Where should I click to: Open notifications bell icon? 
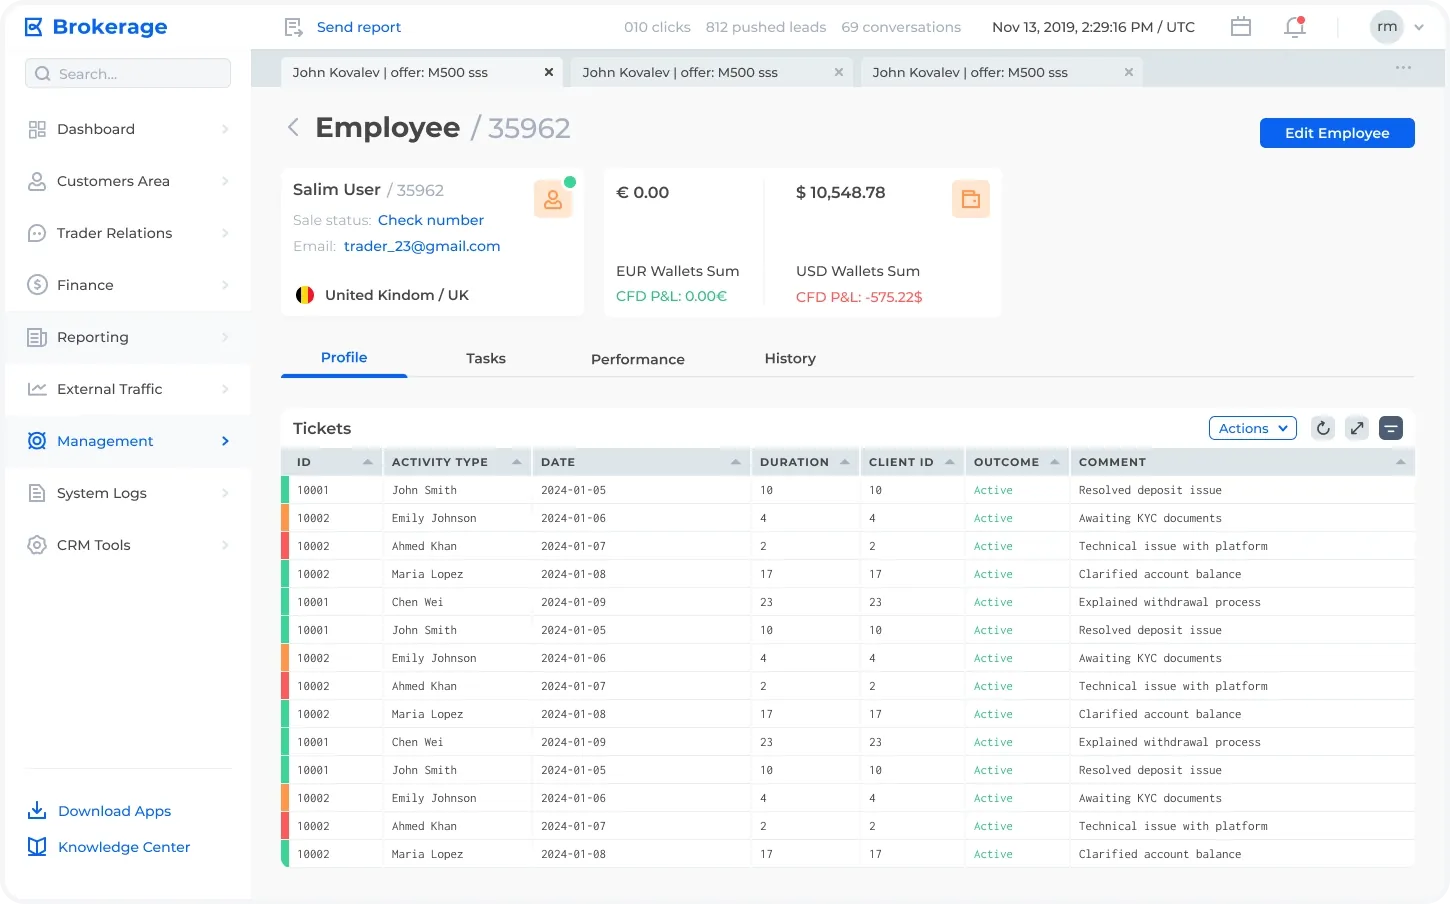(x=1295, y=27)
